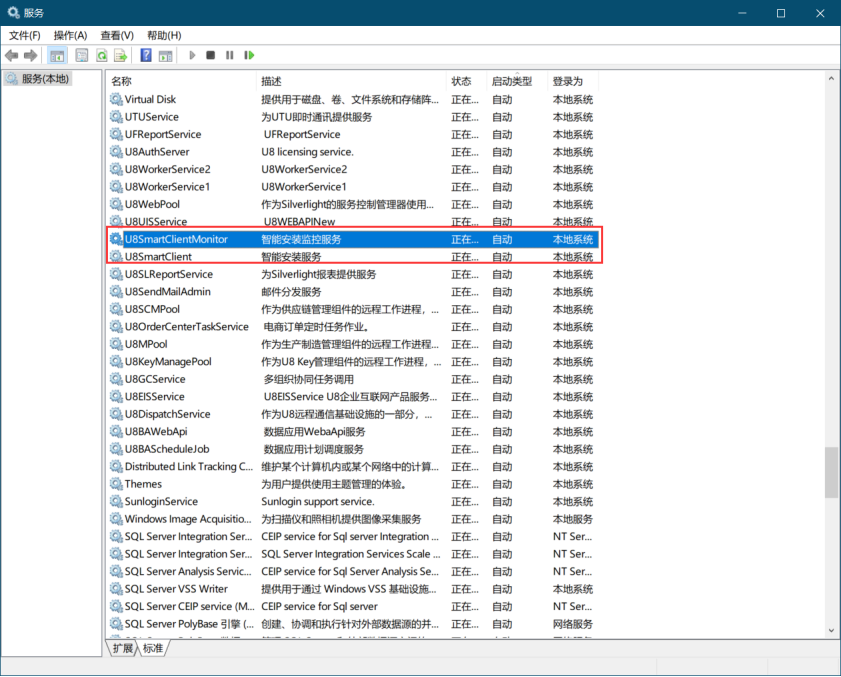Viewport: 841px width, 677px height.
Task: Click gear icon of Virtual Disk service
Action: (x=116, y=99)
